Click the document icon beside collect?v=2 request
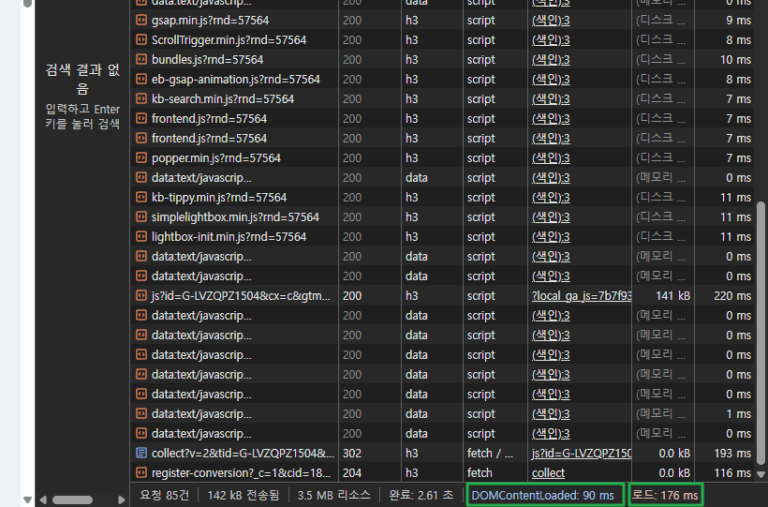 [142, 453]
